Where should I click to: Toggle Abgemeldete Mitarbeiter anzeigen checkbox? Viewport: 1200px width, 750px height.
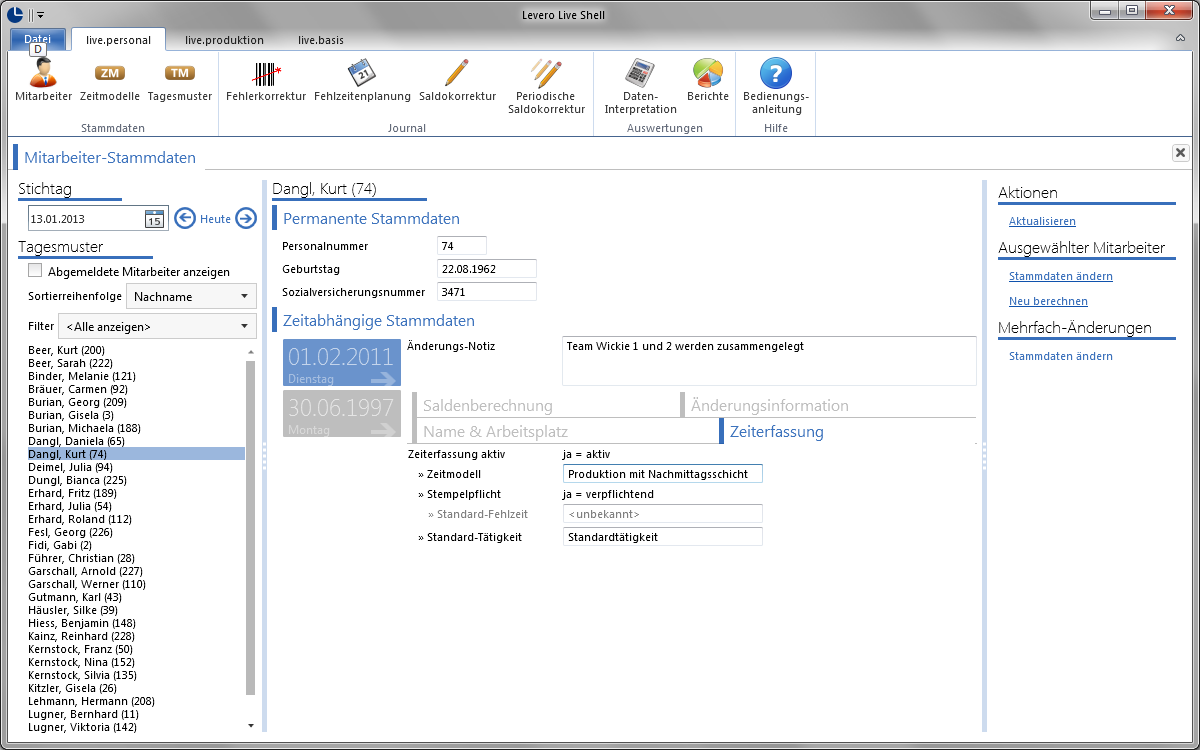35,271
